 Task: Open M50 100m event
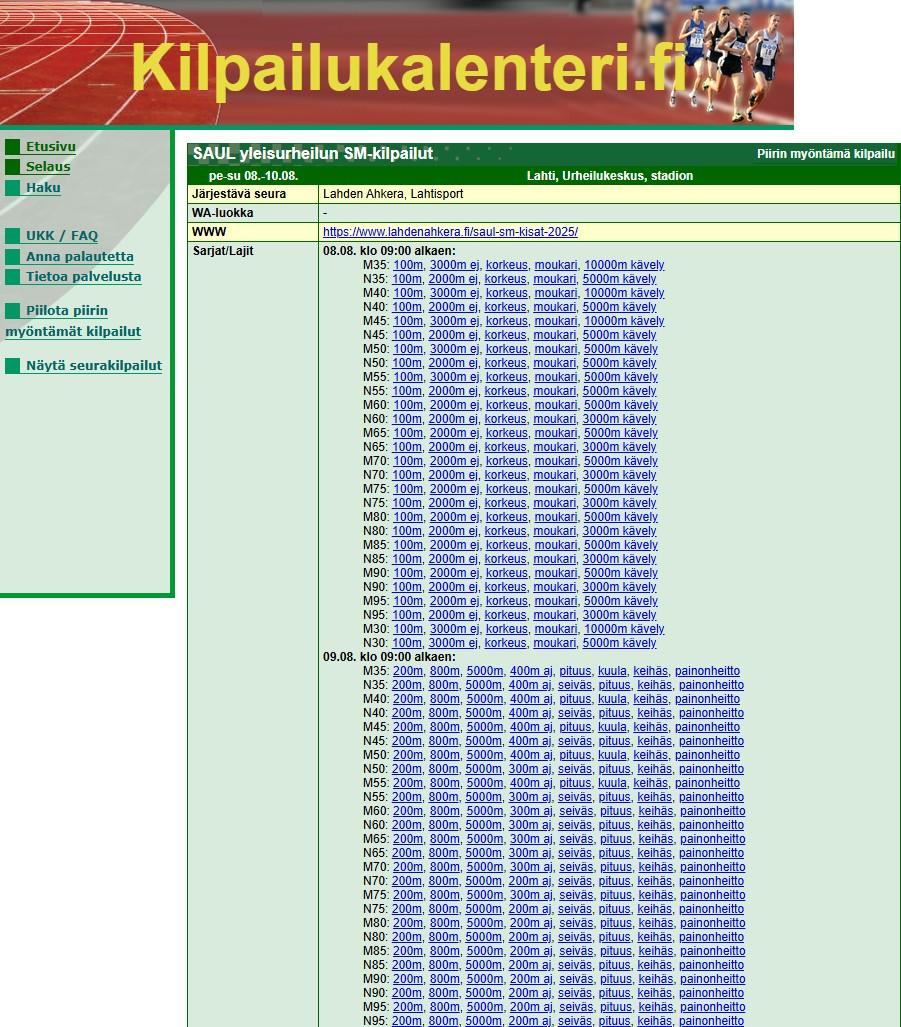[x=408, y=349]
